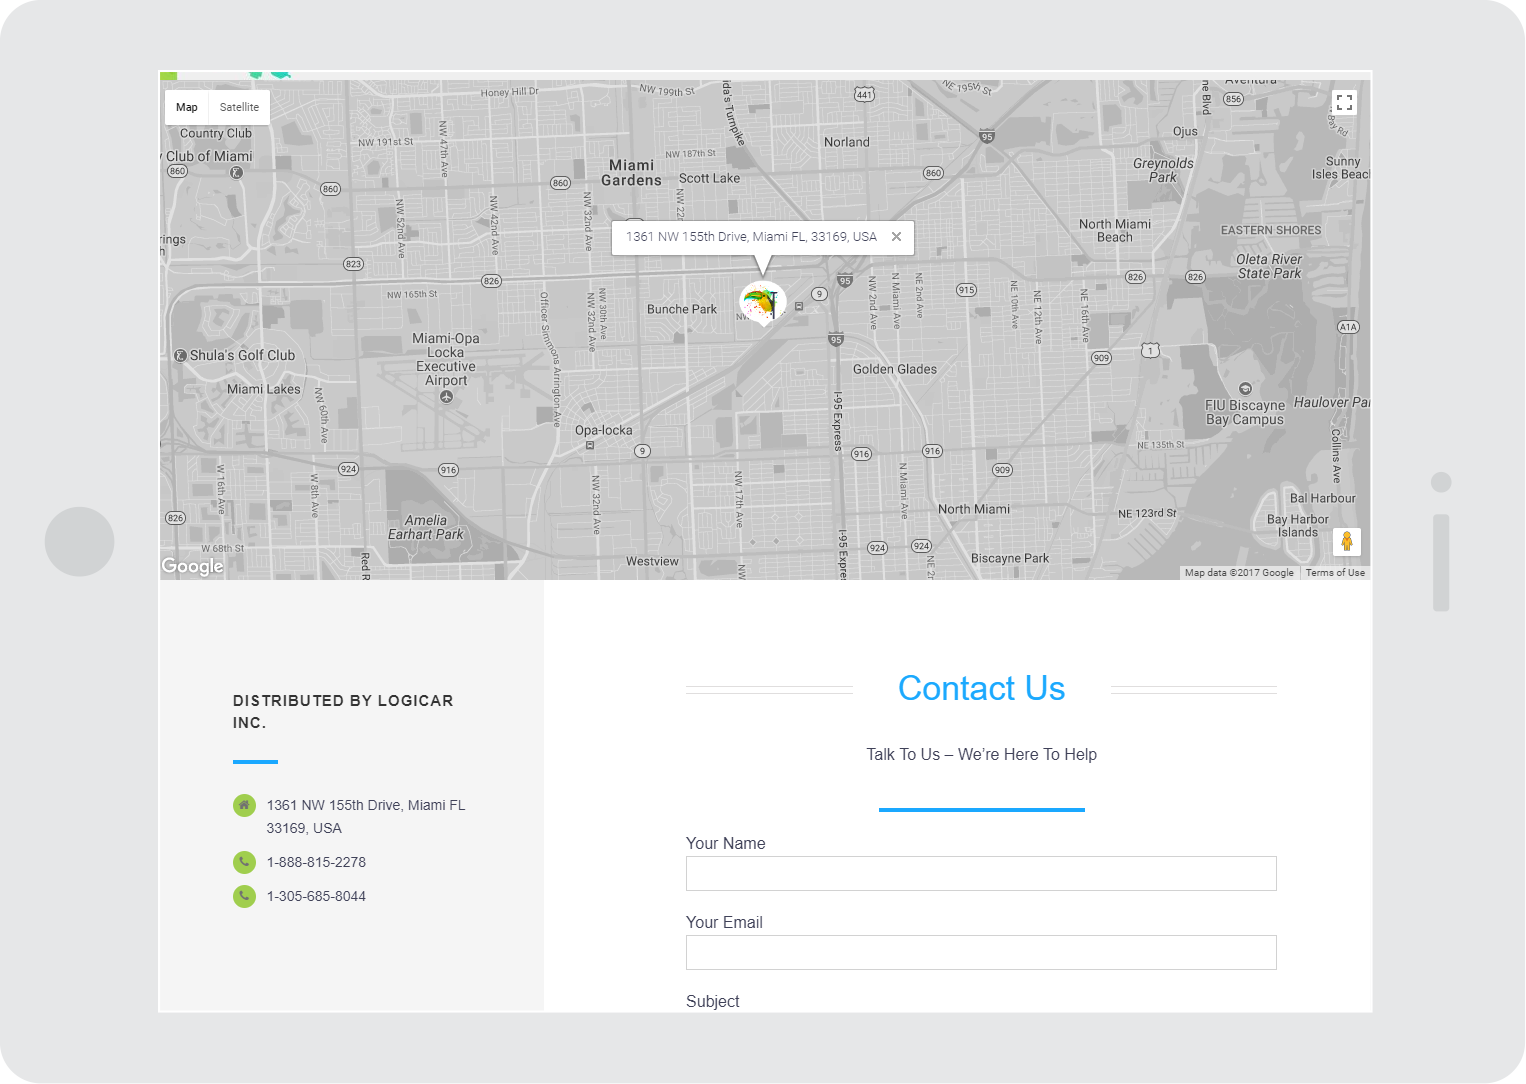
Task: Click the Google logo on the map
Action: [x=193, y=566]
